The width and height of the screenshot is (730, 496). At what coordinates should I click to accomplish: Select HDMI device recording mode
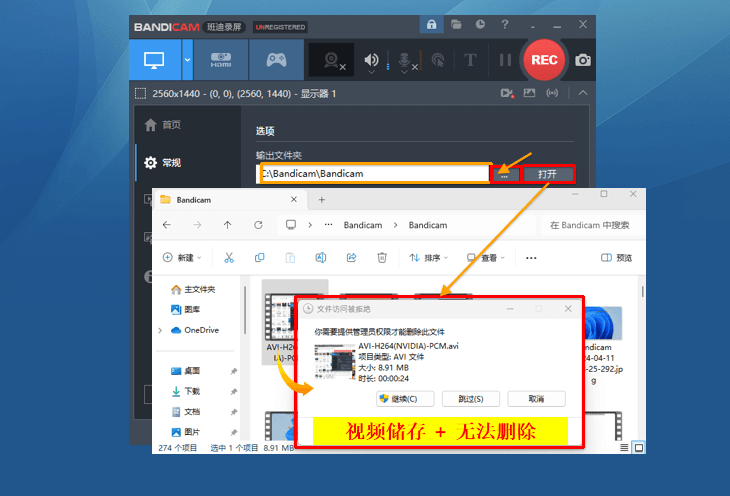(x=221, y=60)
